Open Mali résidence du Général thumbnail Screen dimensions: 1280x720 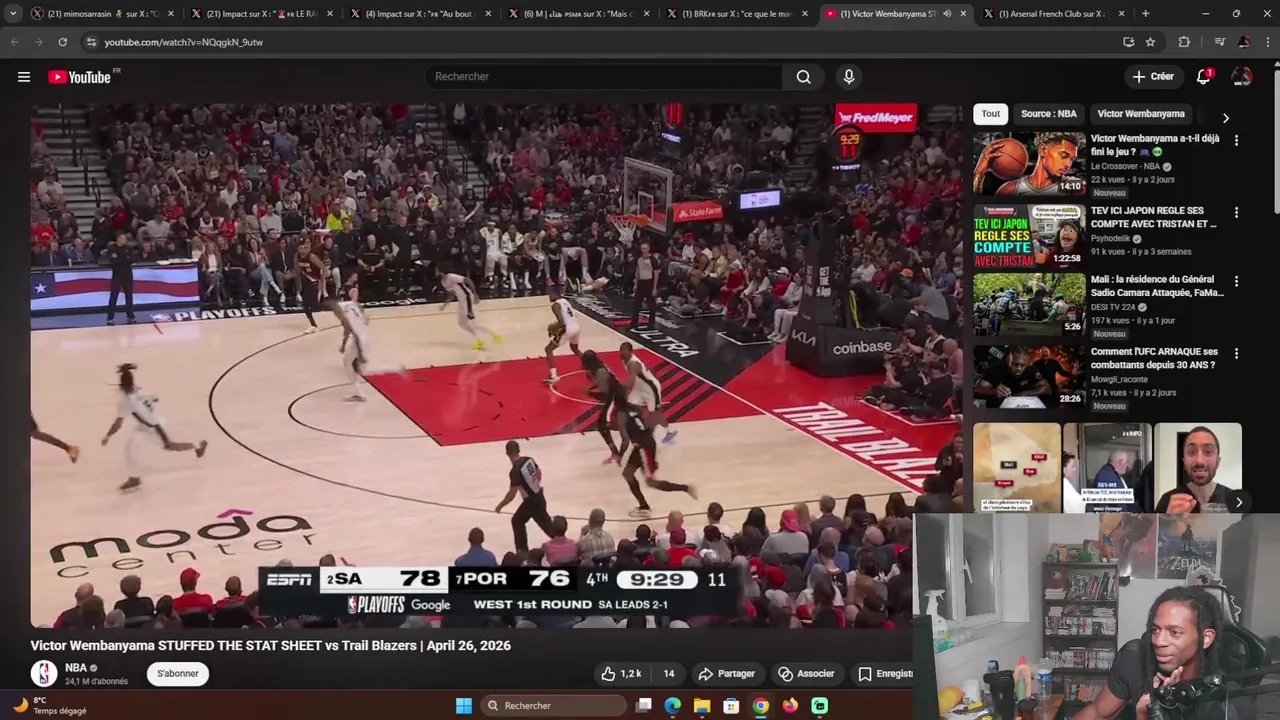pos(1029,304)
